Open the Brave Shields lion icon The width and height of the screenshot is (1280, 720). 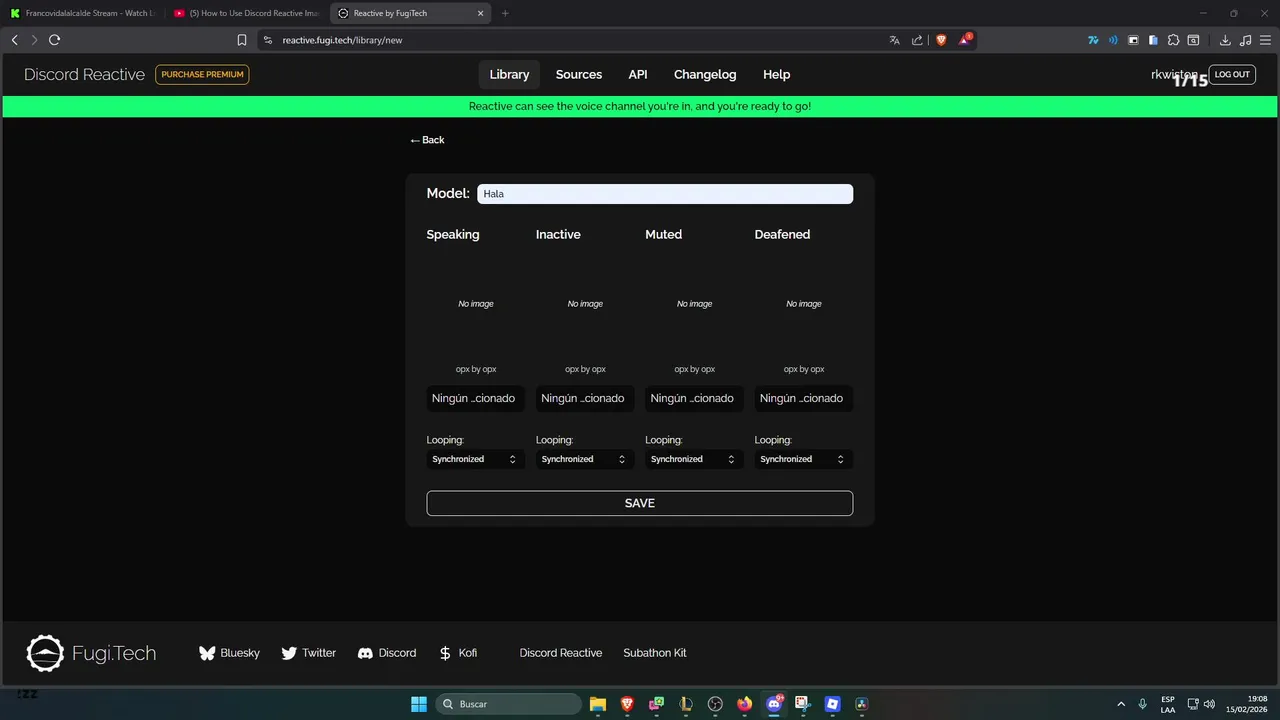click(941, 40)
